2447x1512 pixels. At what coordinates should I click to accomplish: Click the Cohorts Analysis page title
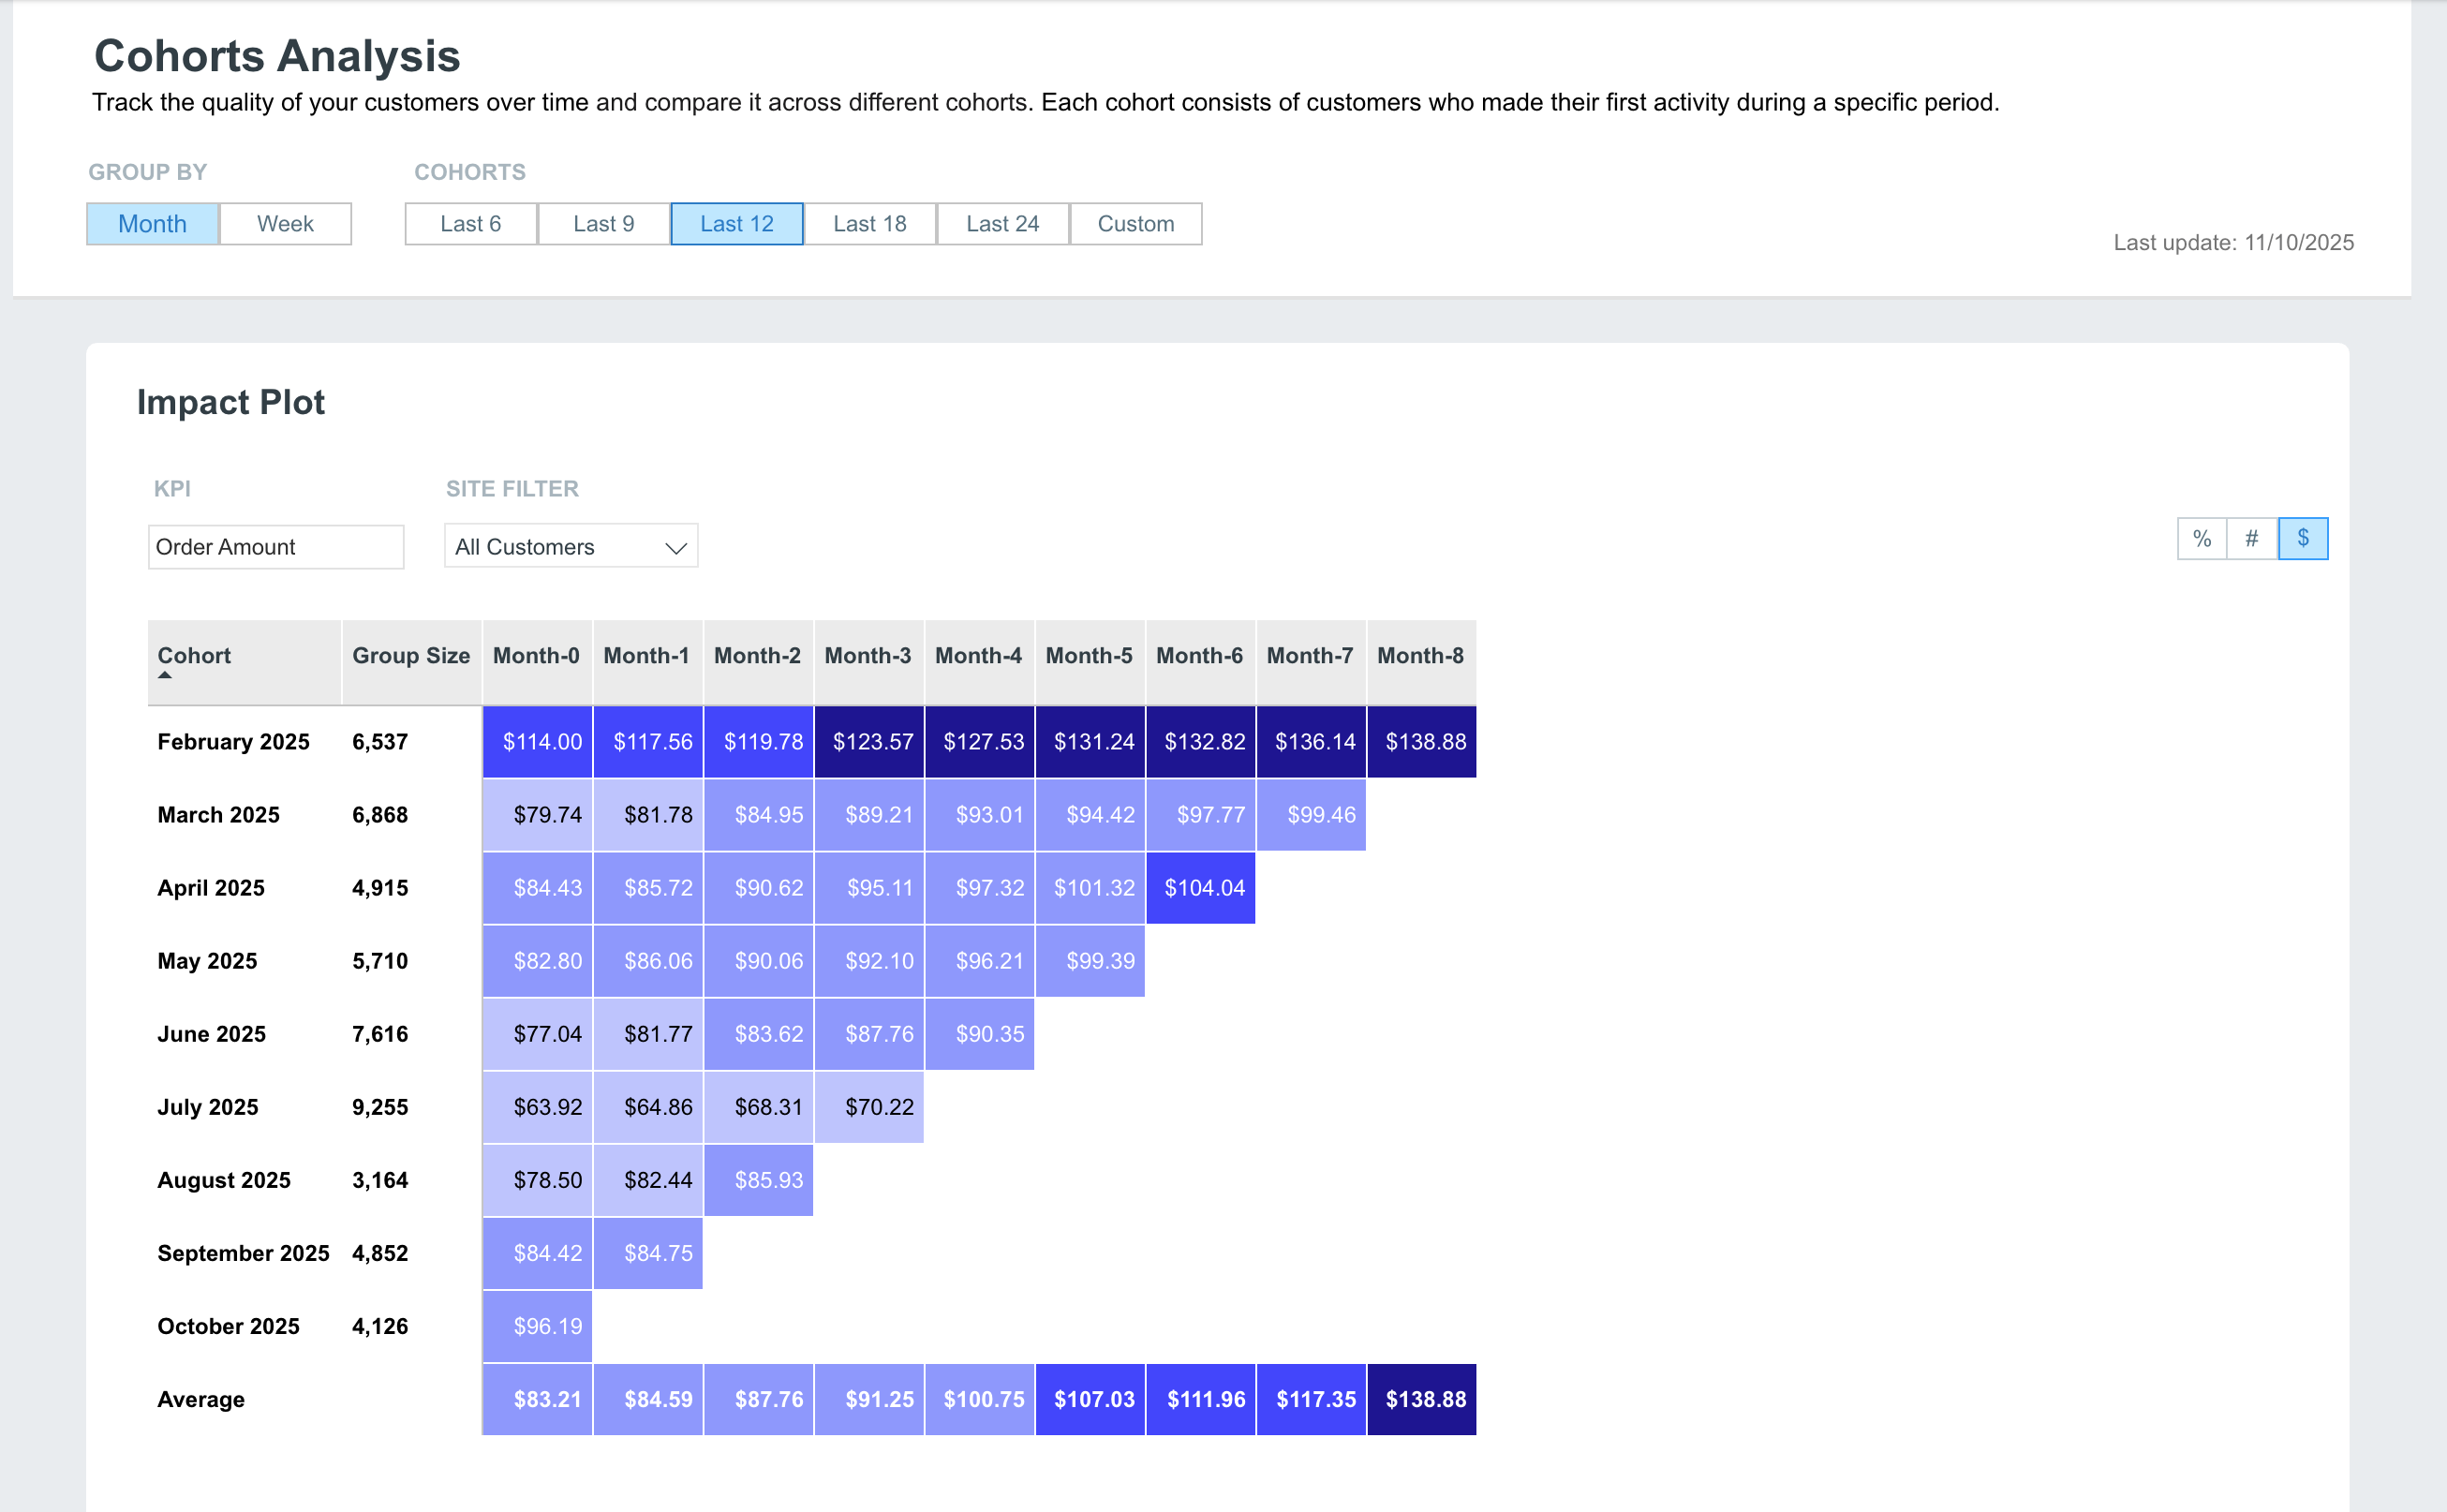[x=277, y=56]
